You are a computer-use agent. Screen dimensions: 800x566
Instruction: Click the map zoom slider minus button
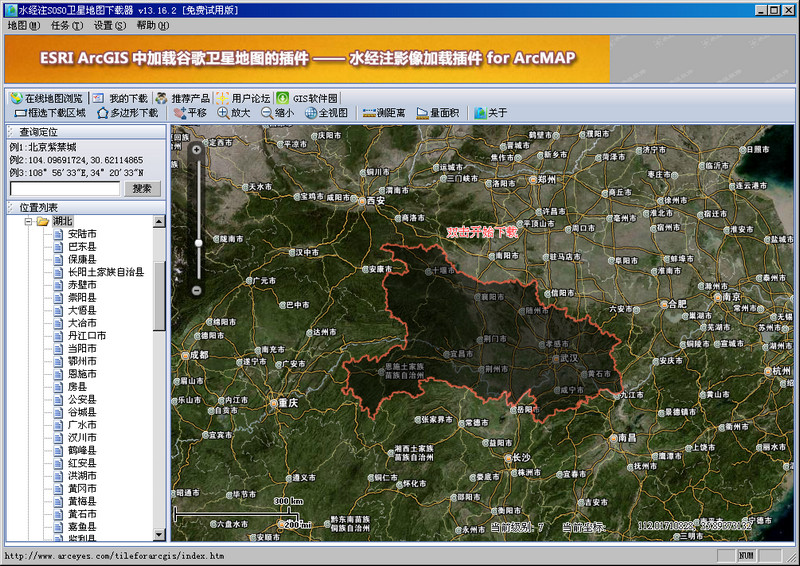(x=196, y=290)
